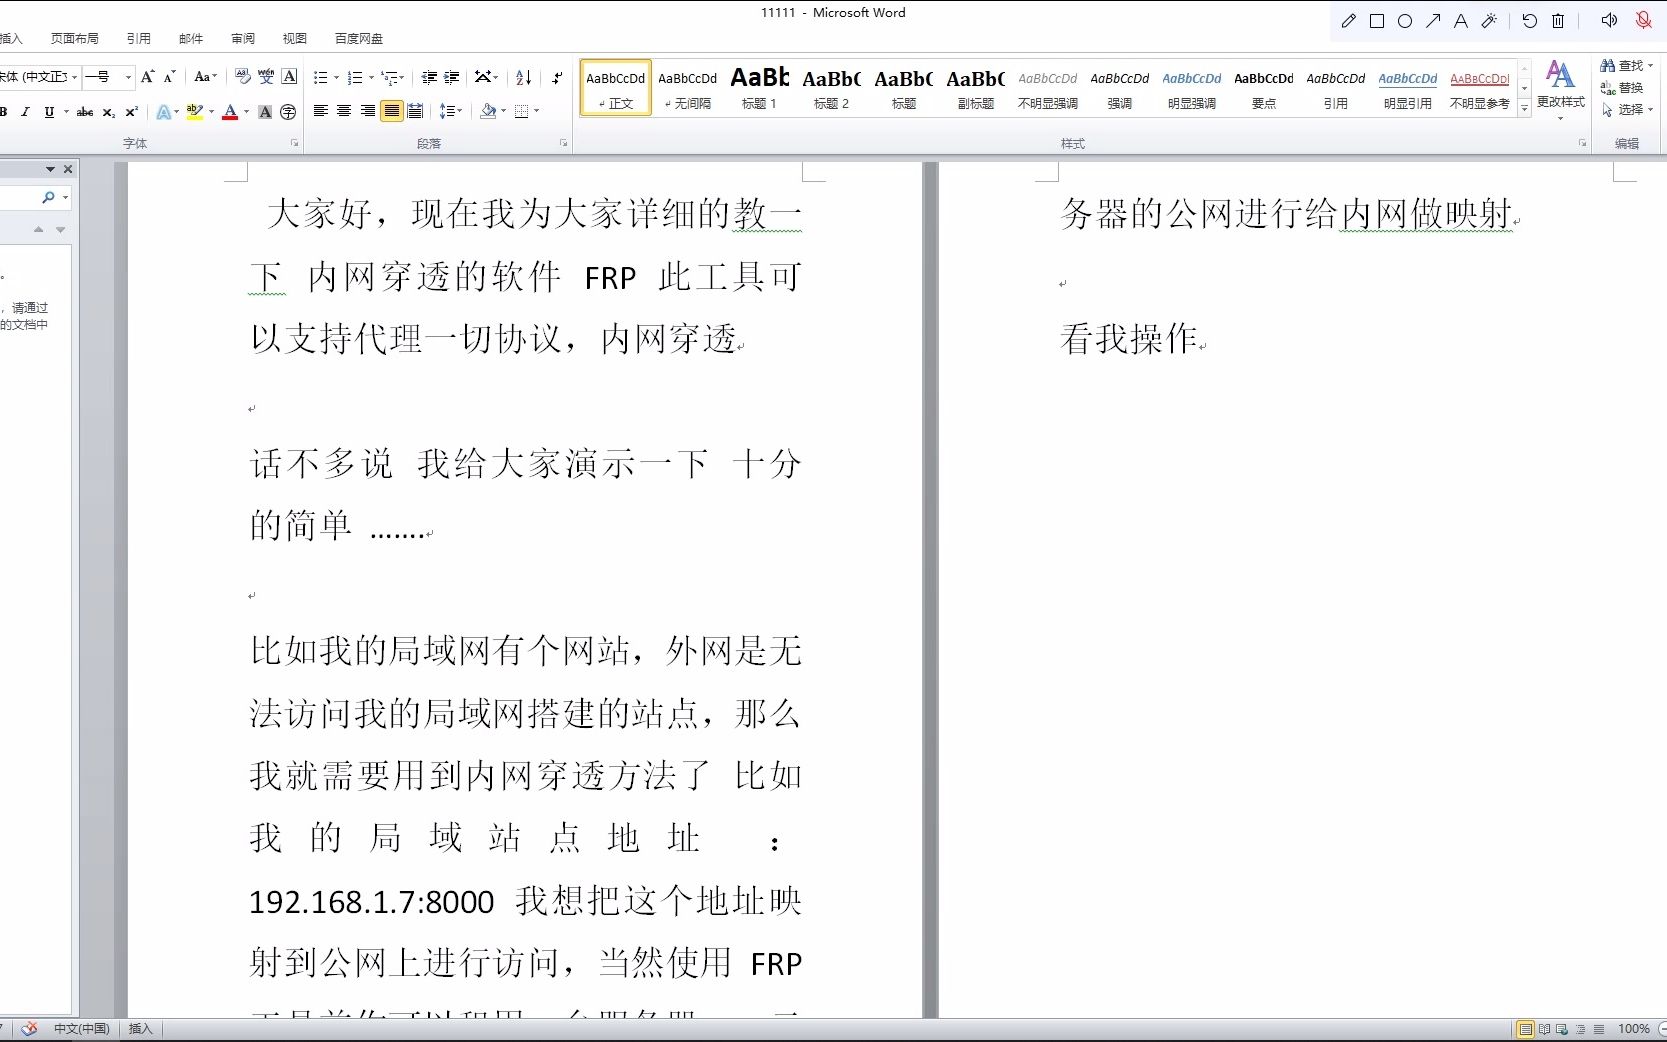The height and width of the screenshot is (1042, 1667).
Task: Open the 视图 tab
Action: (295, 39)
